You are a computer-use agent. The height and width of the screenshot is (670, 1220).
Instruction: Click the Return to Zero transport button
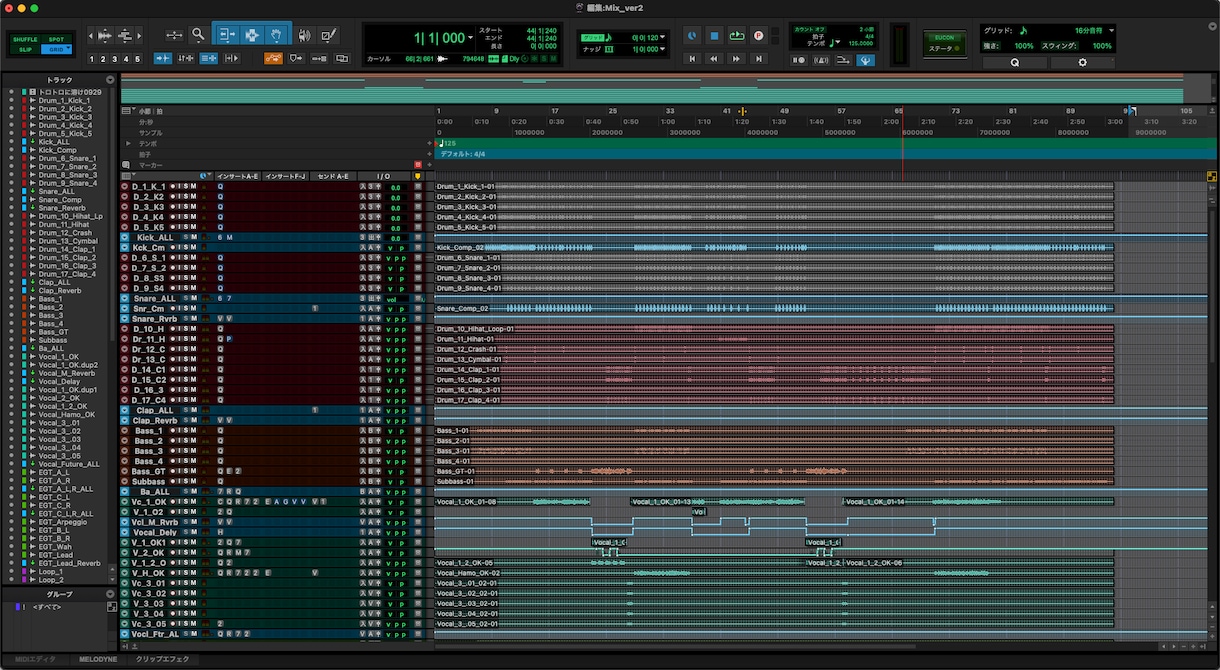click(691, 59)
